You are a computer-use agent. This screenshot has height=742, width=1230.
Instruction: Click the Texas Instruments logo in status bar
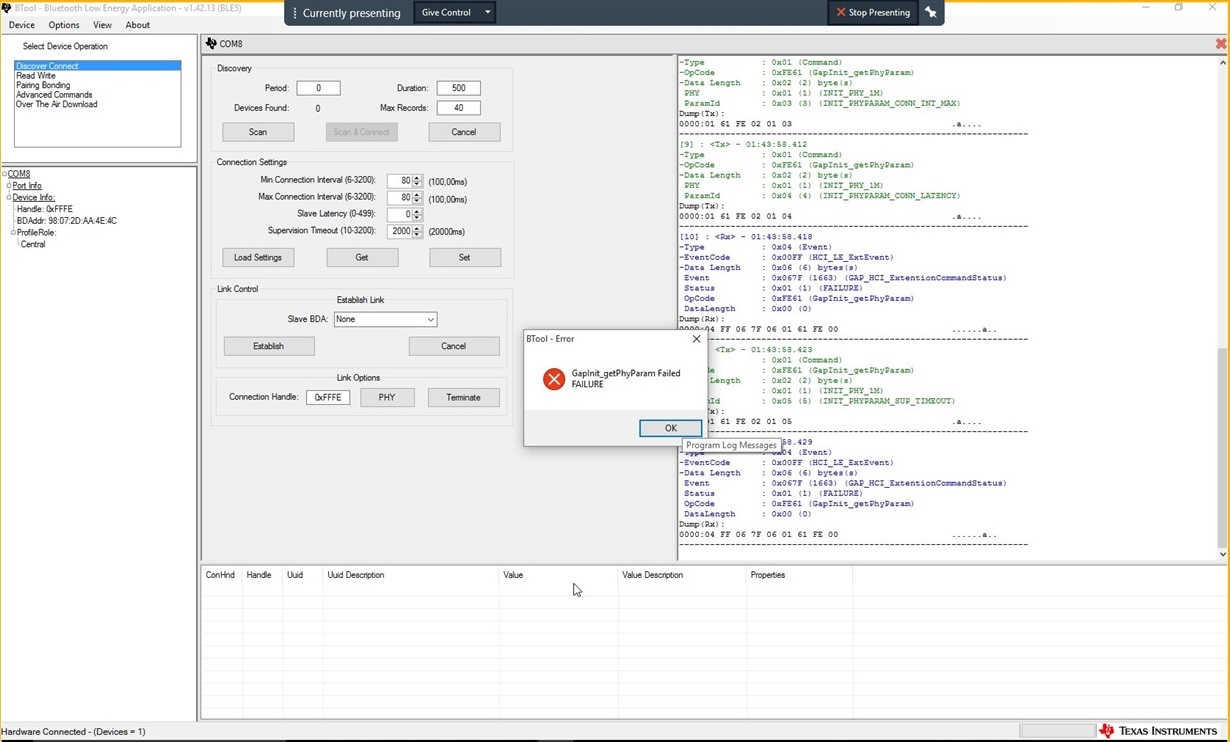[x=1158, y=731]
